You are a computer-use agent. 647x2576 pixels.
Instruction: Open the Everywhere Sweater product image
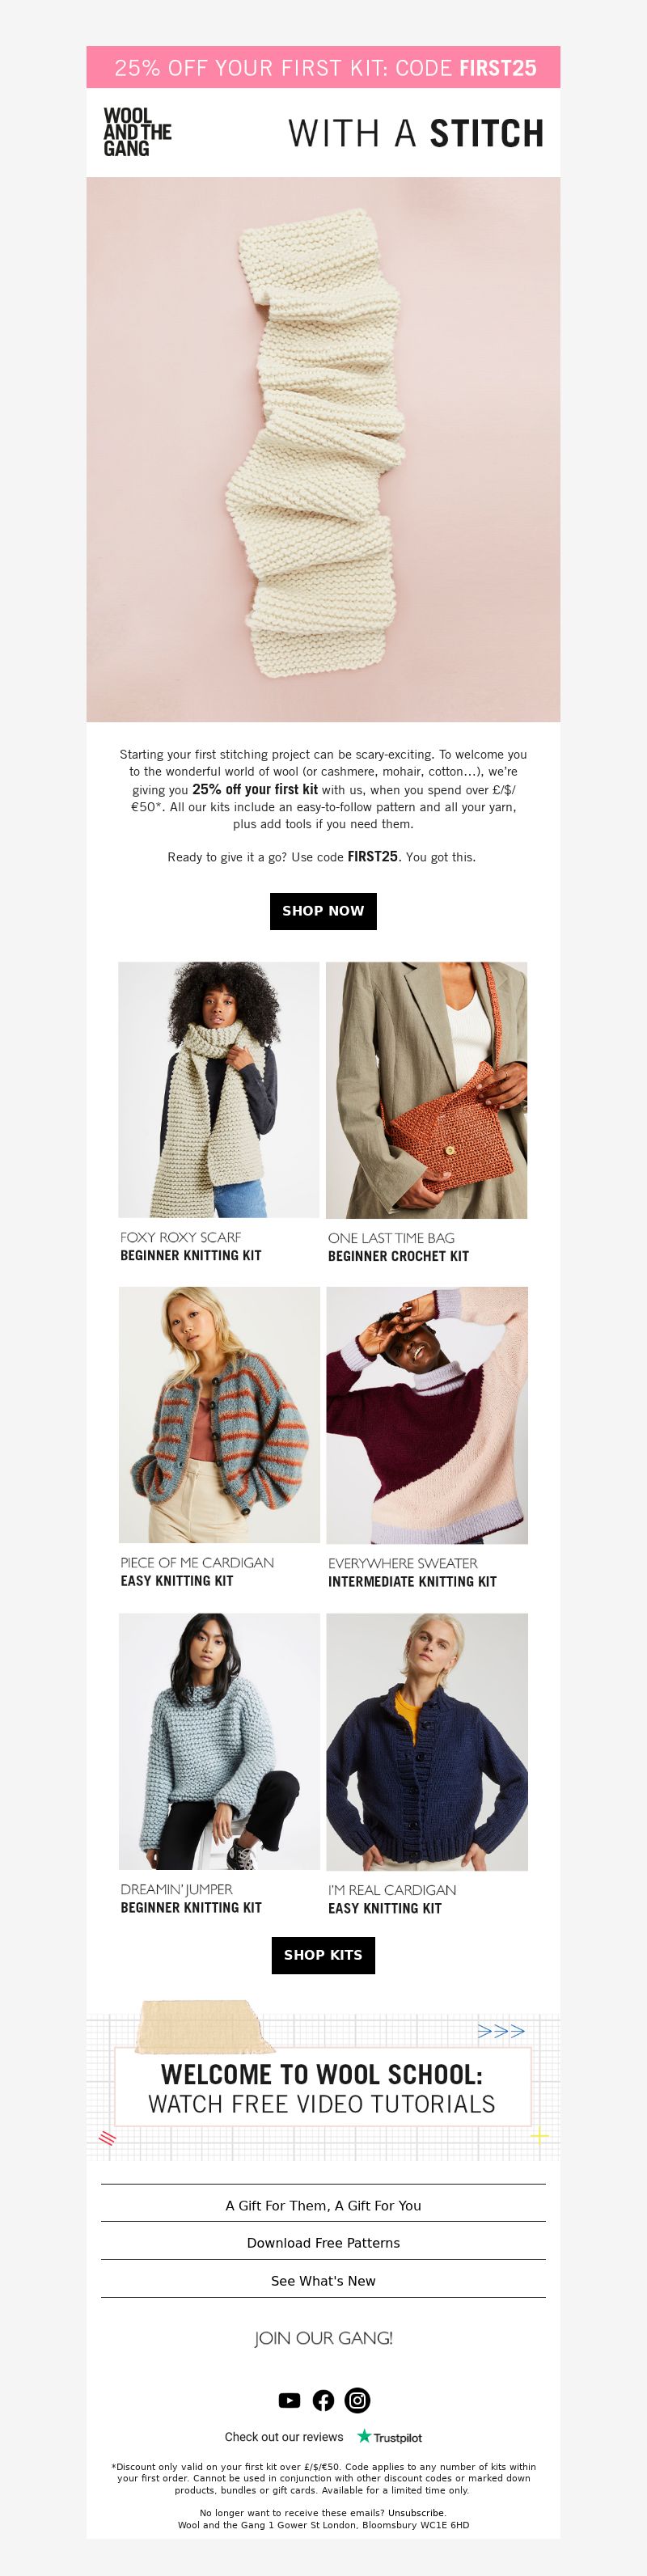427,1415
